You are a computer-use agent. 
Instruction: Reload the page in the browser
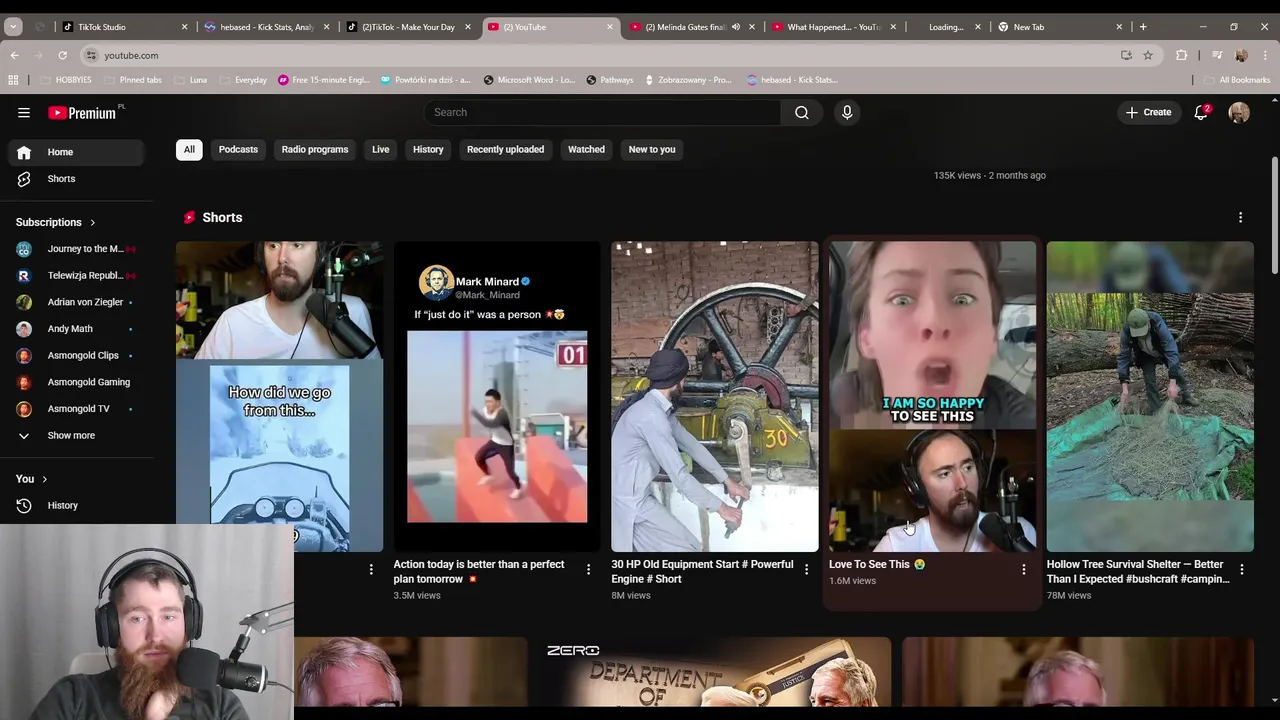point(62,55)
